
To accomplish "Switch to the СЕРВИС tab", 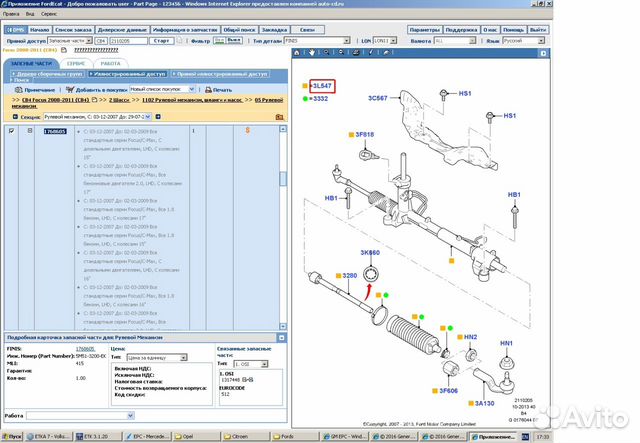I will 76,64.
